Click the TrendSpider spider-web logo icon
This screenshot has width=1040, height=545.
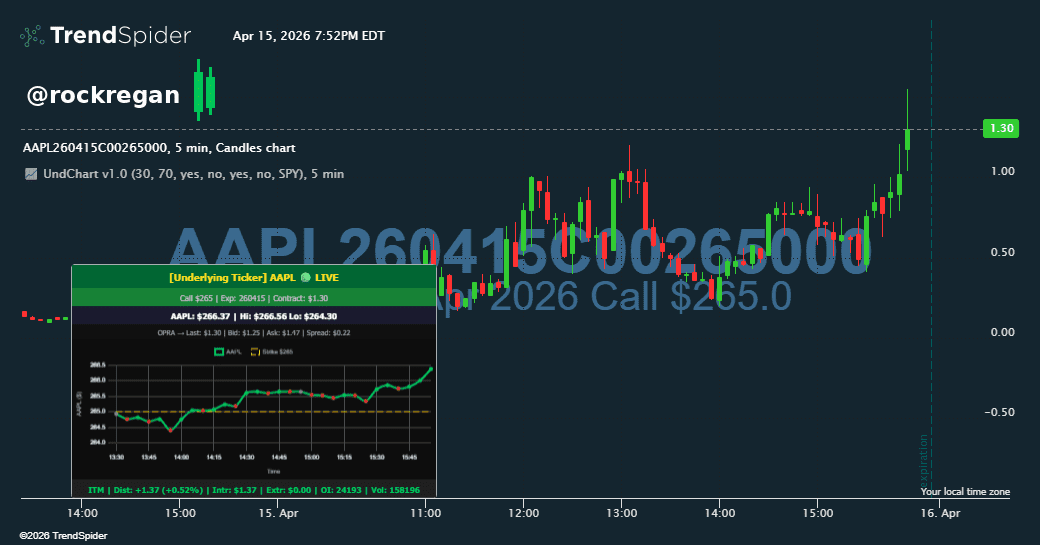pos(32,36)
